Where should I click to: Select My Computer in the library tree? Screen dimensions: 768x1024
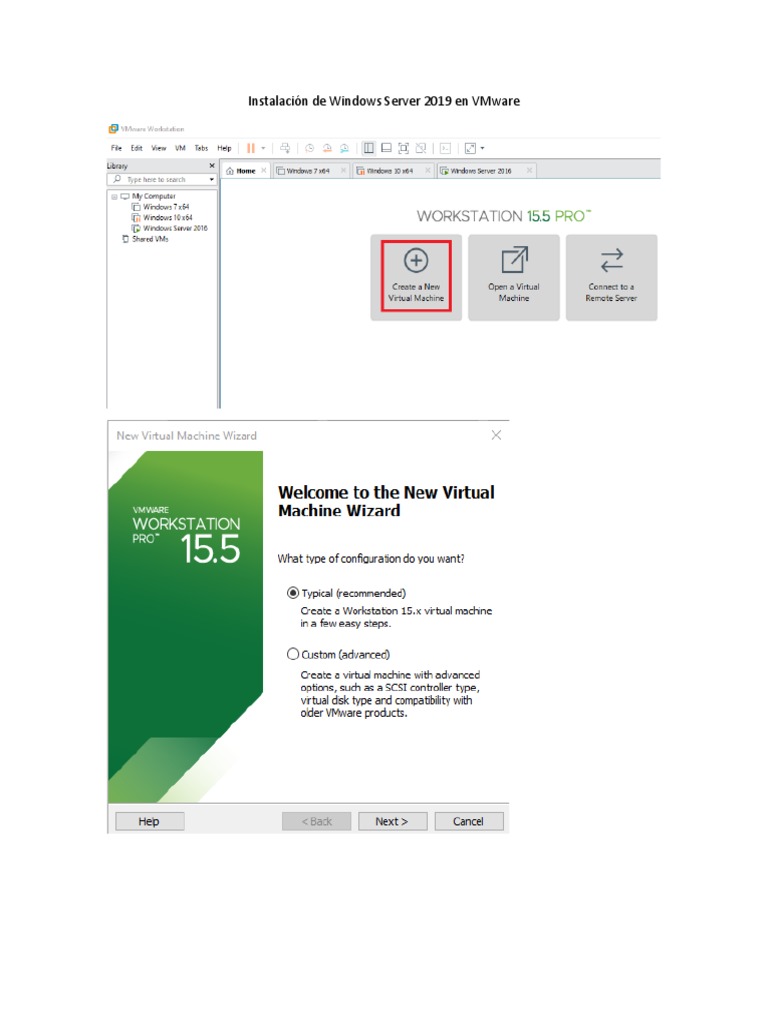(153, 196)
